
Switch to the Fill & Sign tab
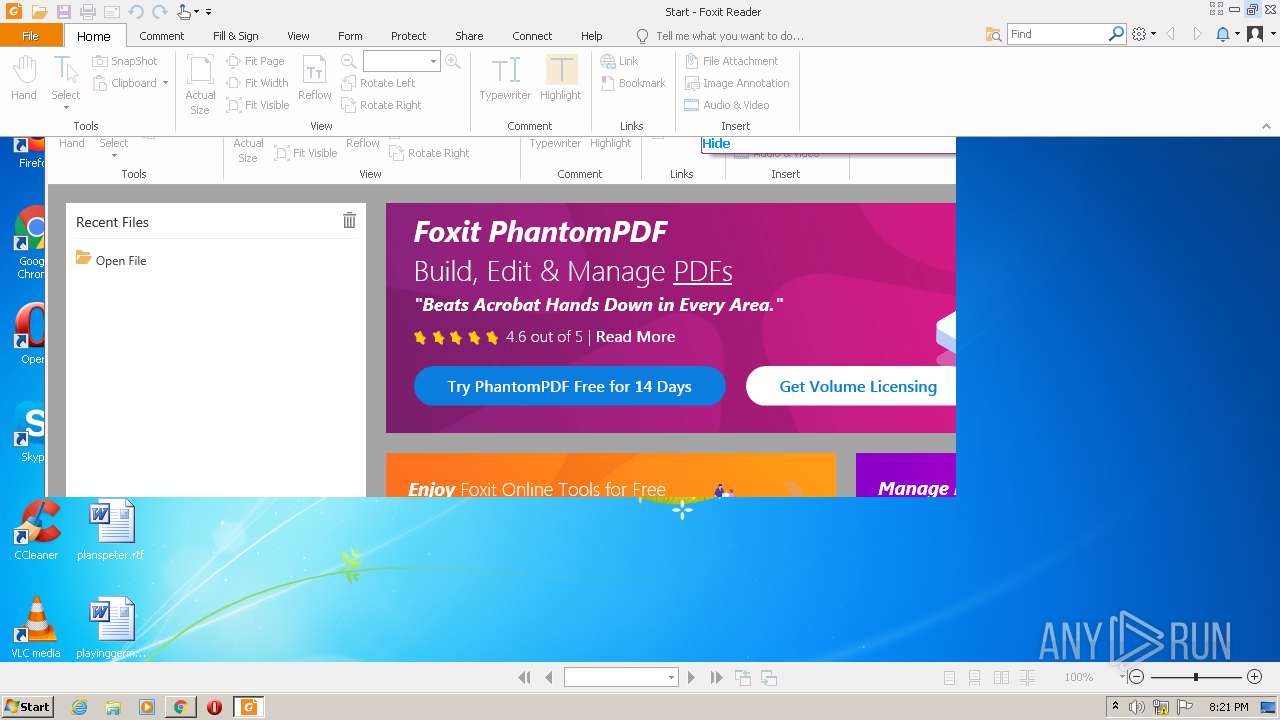(235, 35)
